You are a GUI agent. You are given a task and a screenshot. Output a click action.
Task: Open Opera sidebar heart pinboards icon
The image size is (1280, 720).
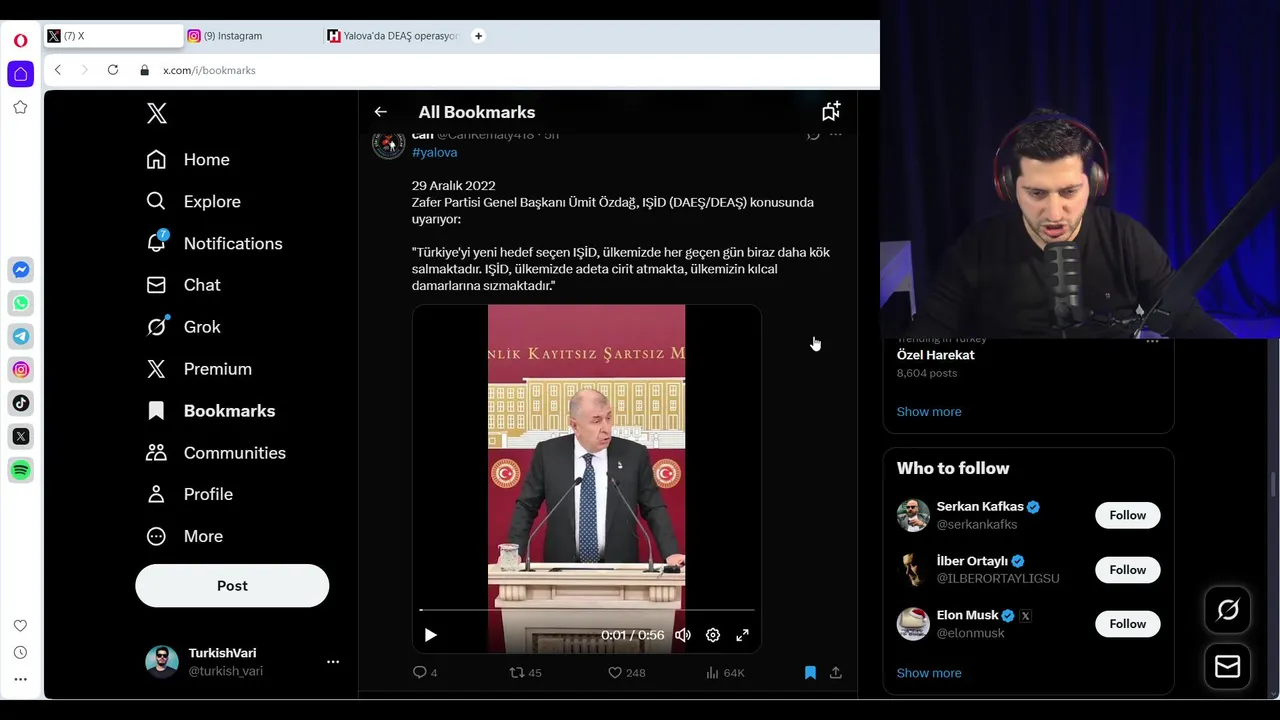tap(20, 626)
